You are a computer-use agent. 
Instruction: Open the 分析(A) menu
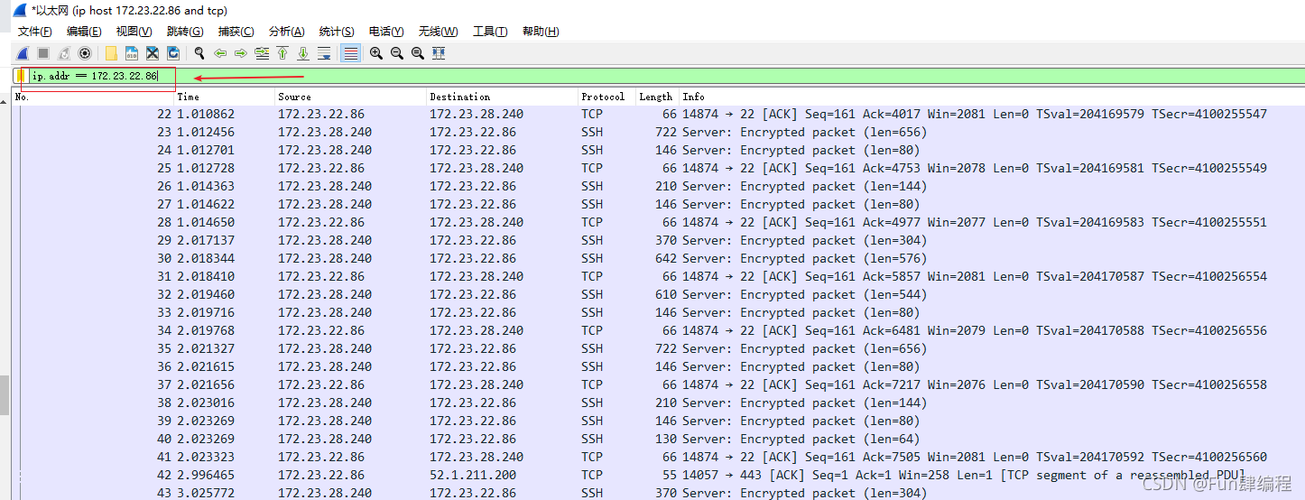tap(287, 31)
